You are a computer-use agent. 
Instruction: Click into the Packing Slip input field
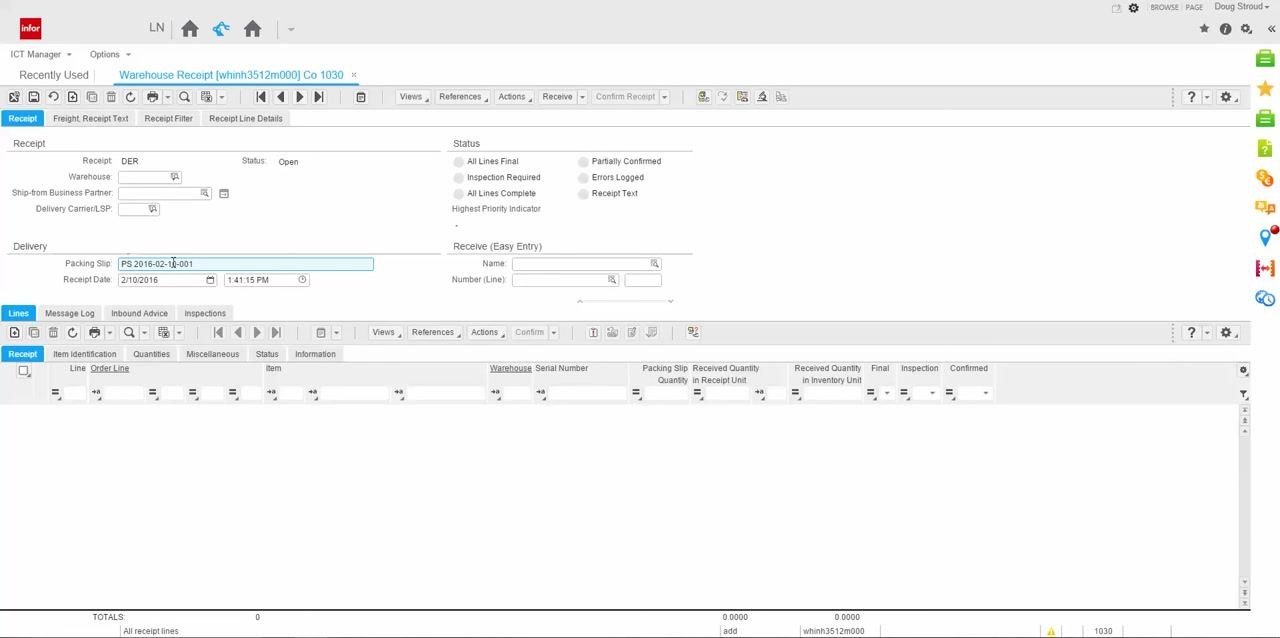(x=246, y=264)
